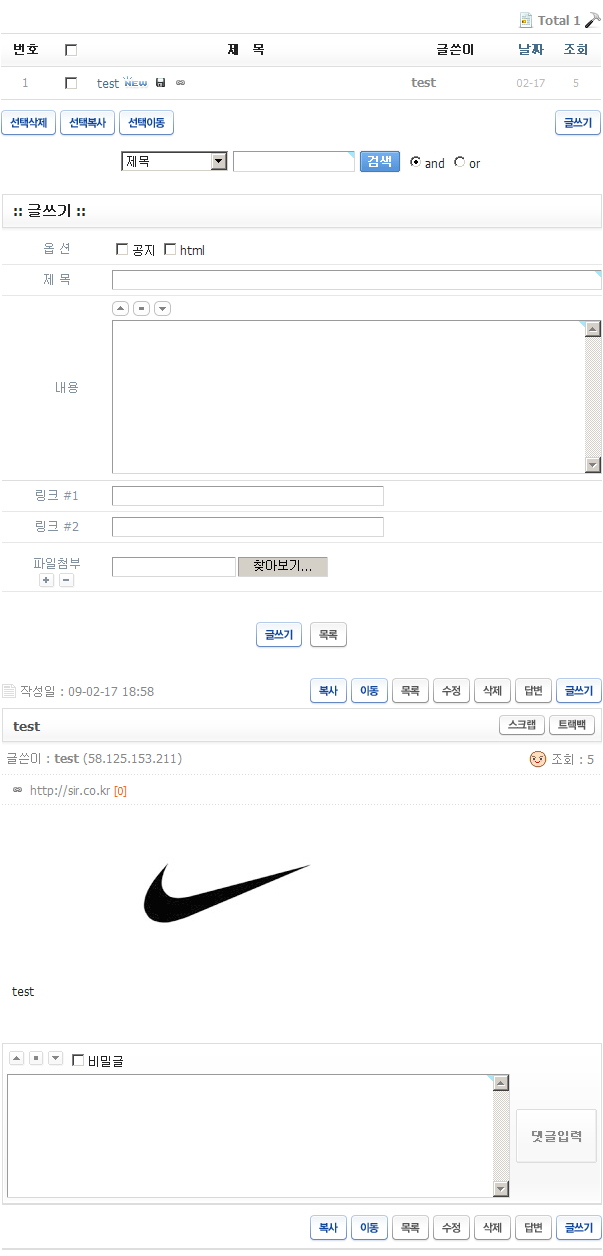Click the 트랙백 trackback button
The width and height of the screenshot is (603, 1256).
(x=572, y=725)
